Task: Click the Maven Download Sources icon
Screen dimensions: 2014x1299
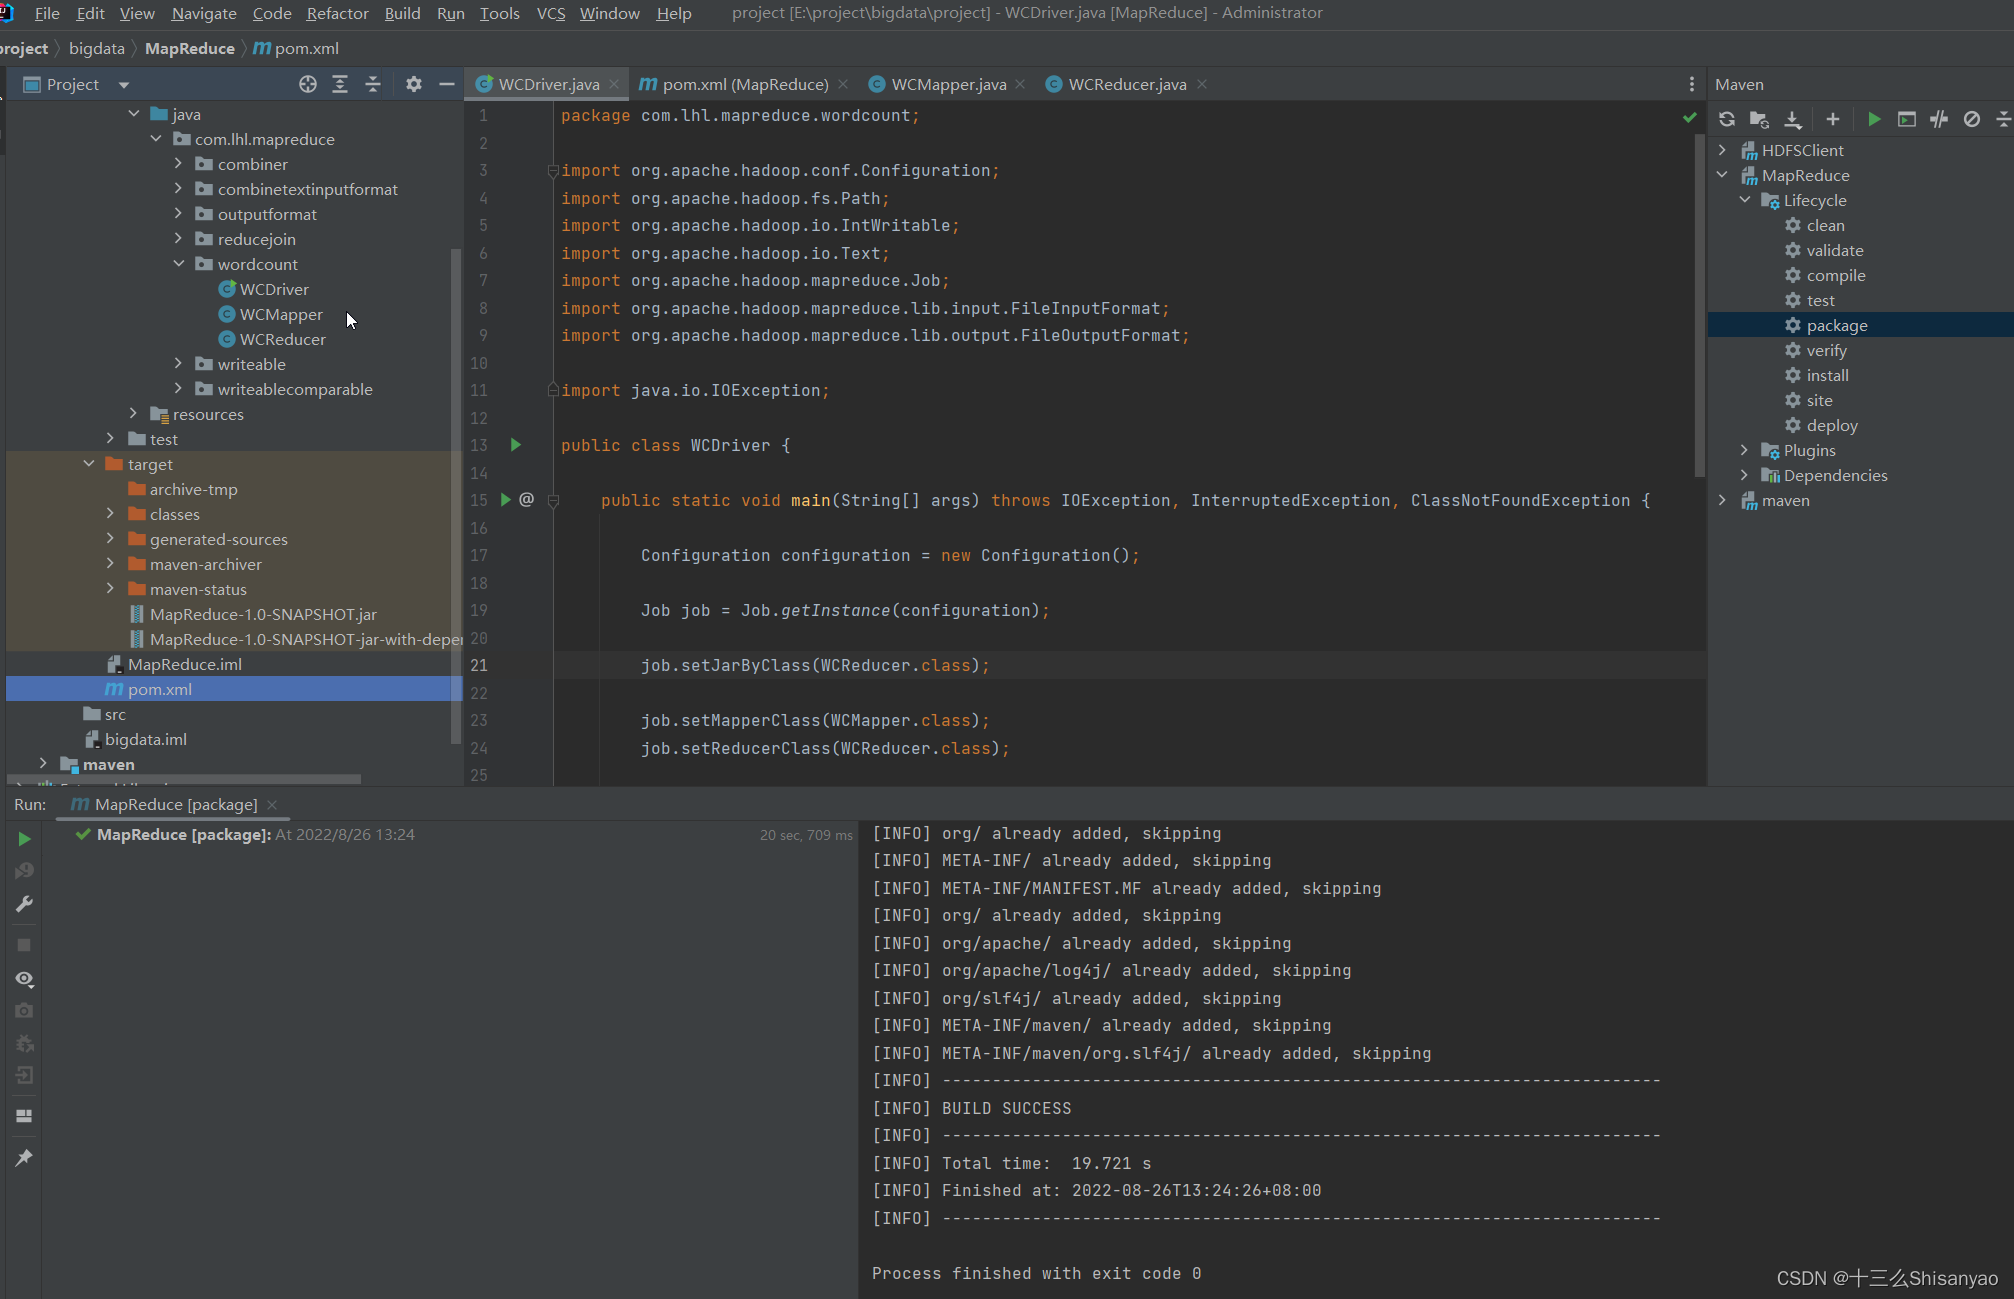Action: click(x=1793, y=119)
